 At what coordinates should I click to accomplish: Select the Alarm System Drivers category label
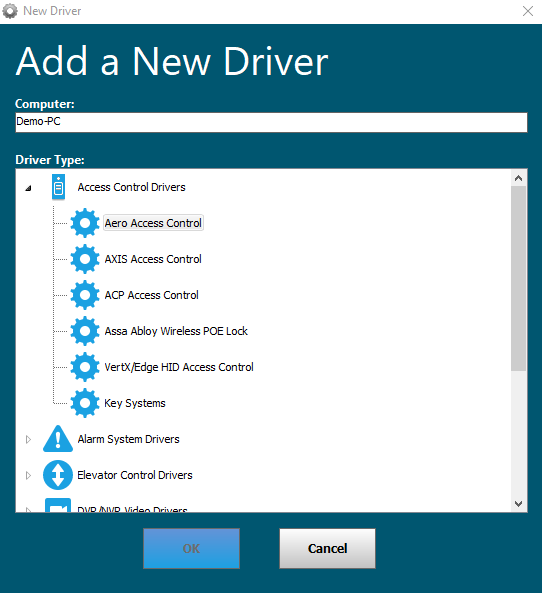pos(128,439)
